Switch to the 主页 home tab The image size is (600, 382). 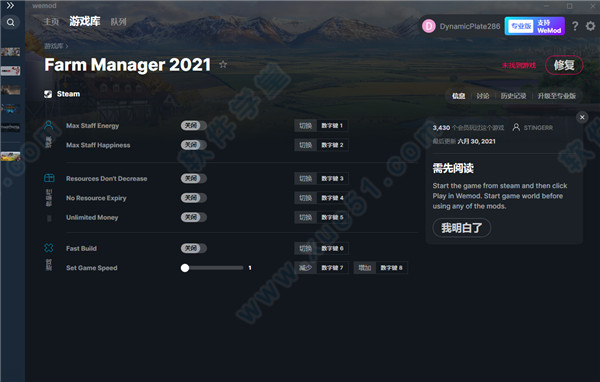point(51,21)
